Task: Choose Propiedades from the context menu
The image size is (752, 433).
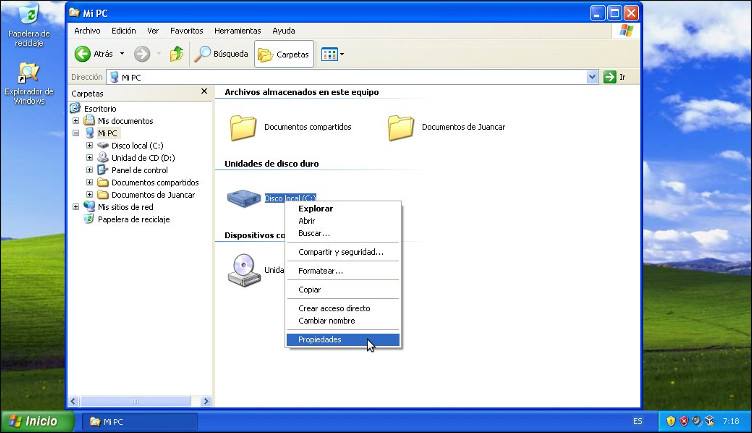Action: point(320,340)
